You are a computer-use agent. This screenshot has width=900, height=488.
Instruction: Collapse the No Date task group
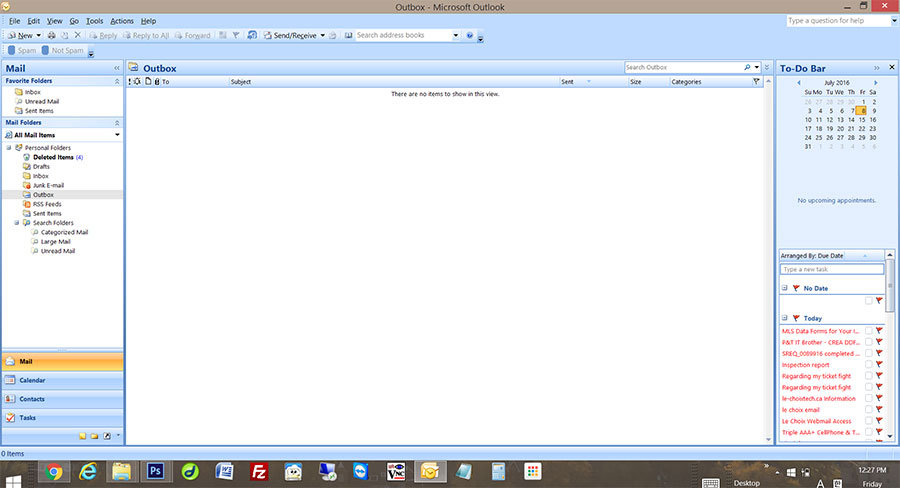coord(785,288)
